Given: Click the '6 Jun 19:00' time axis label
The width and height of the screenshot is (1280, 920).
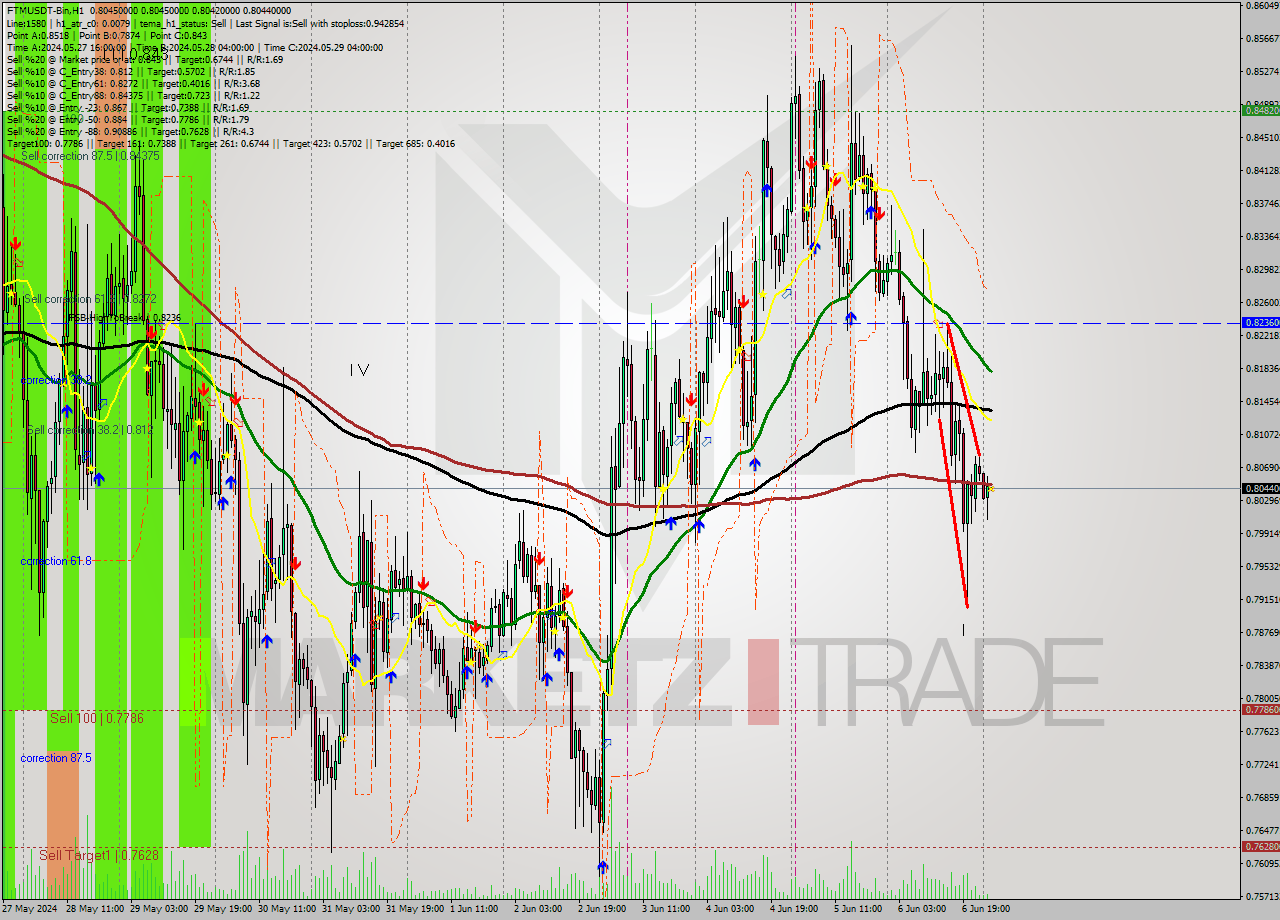Looking at the screenshot, I should (986, 909).
